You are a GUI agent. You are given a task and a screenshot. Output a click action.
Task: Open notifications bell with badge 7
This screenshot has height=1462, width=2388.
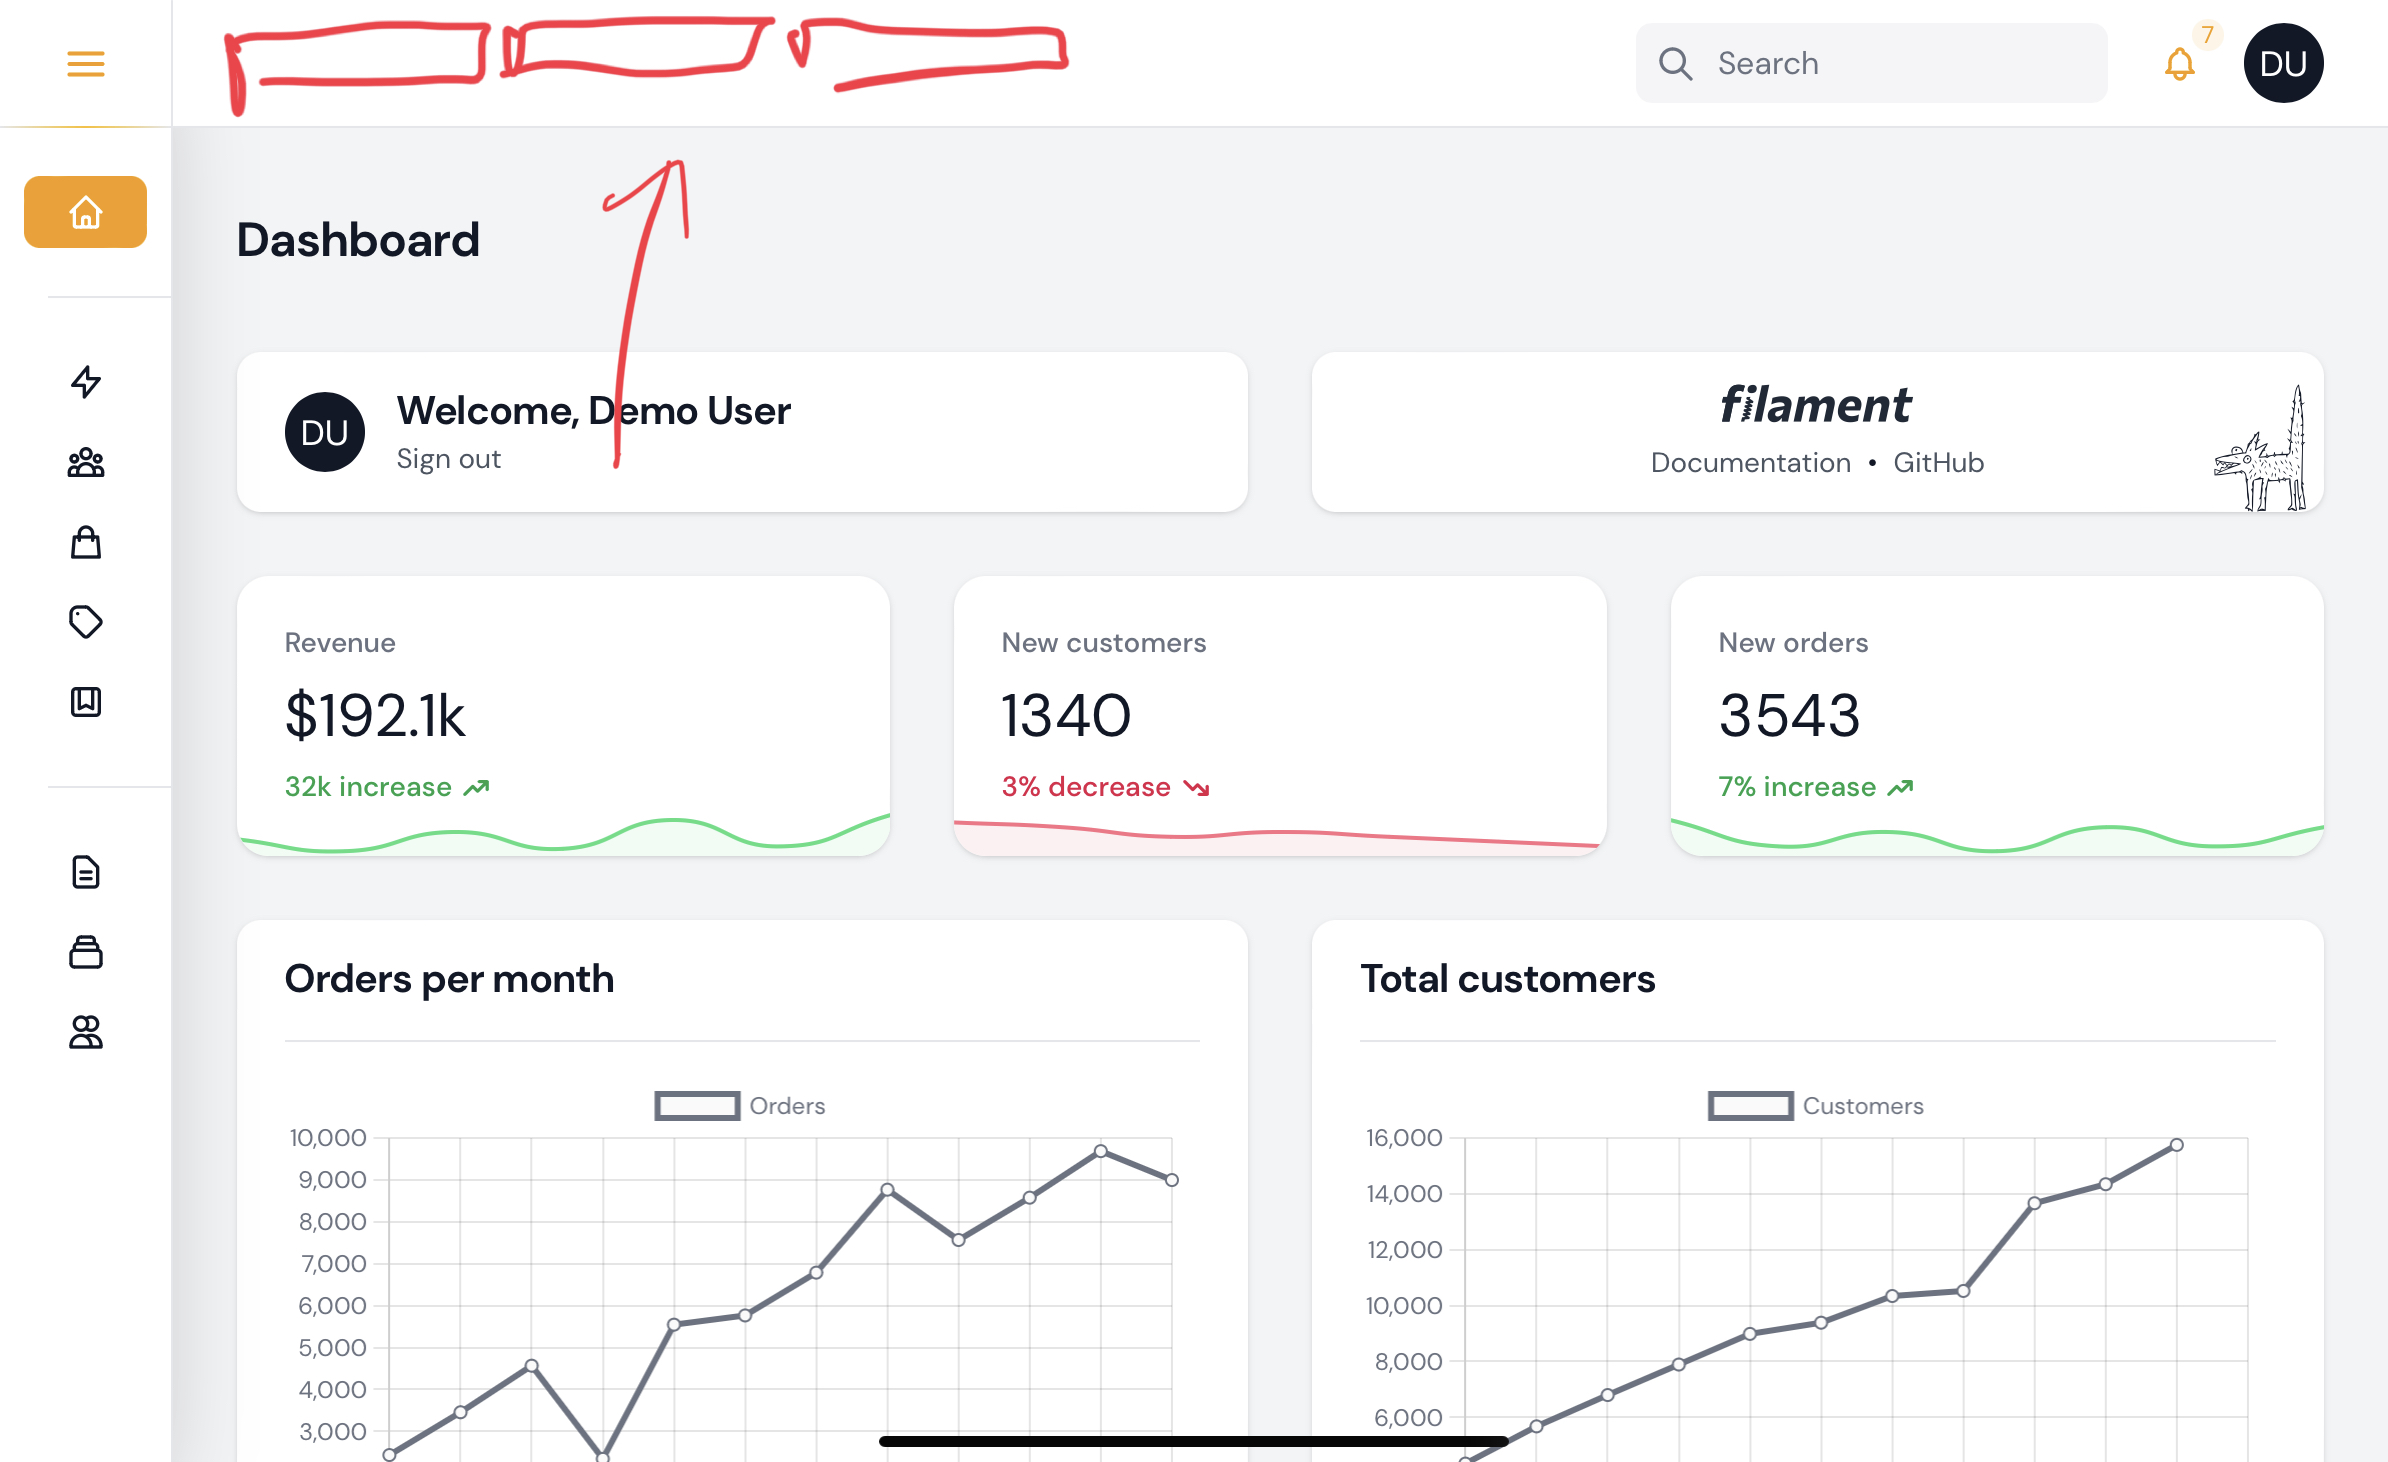click(2180, 64)
